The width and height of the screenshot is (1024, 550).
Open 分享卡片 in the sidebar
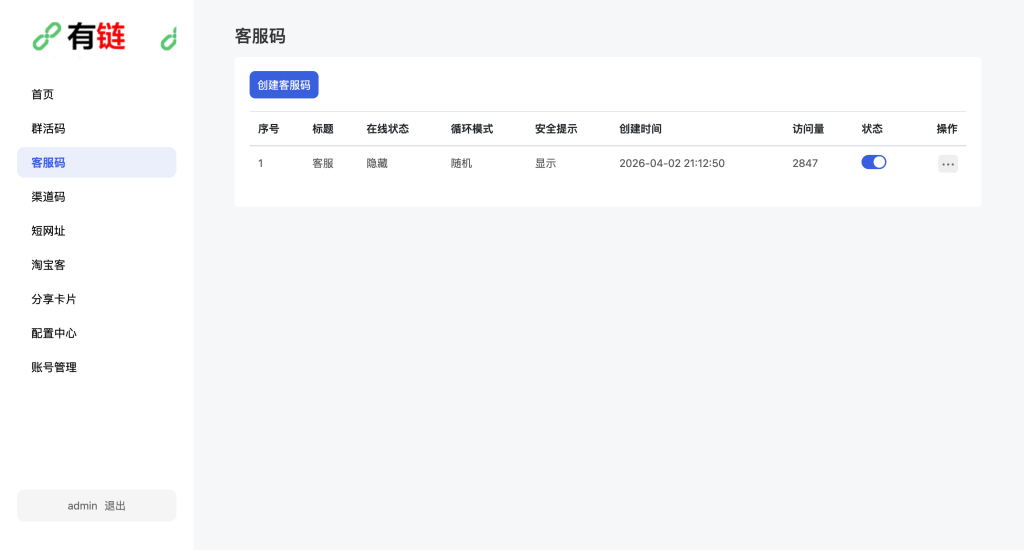(x=97, y=299)
